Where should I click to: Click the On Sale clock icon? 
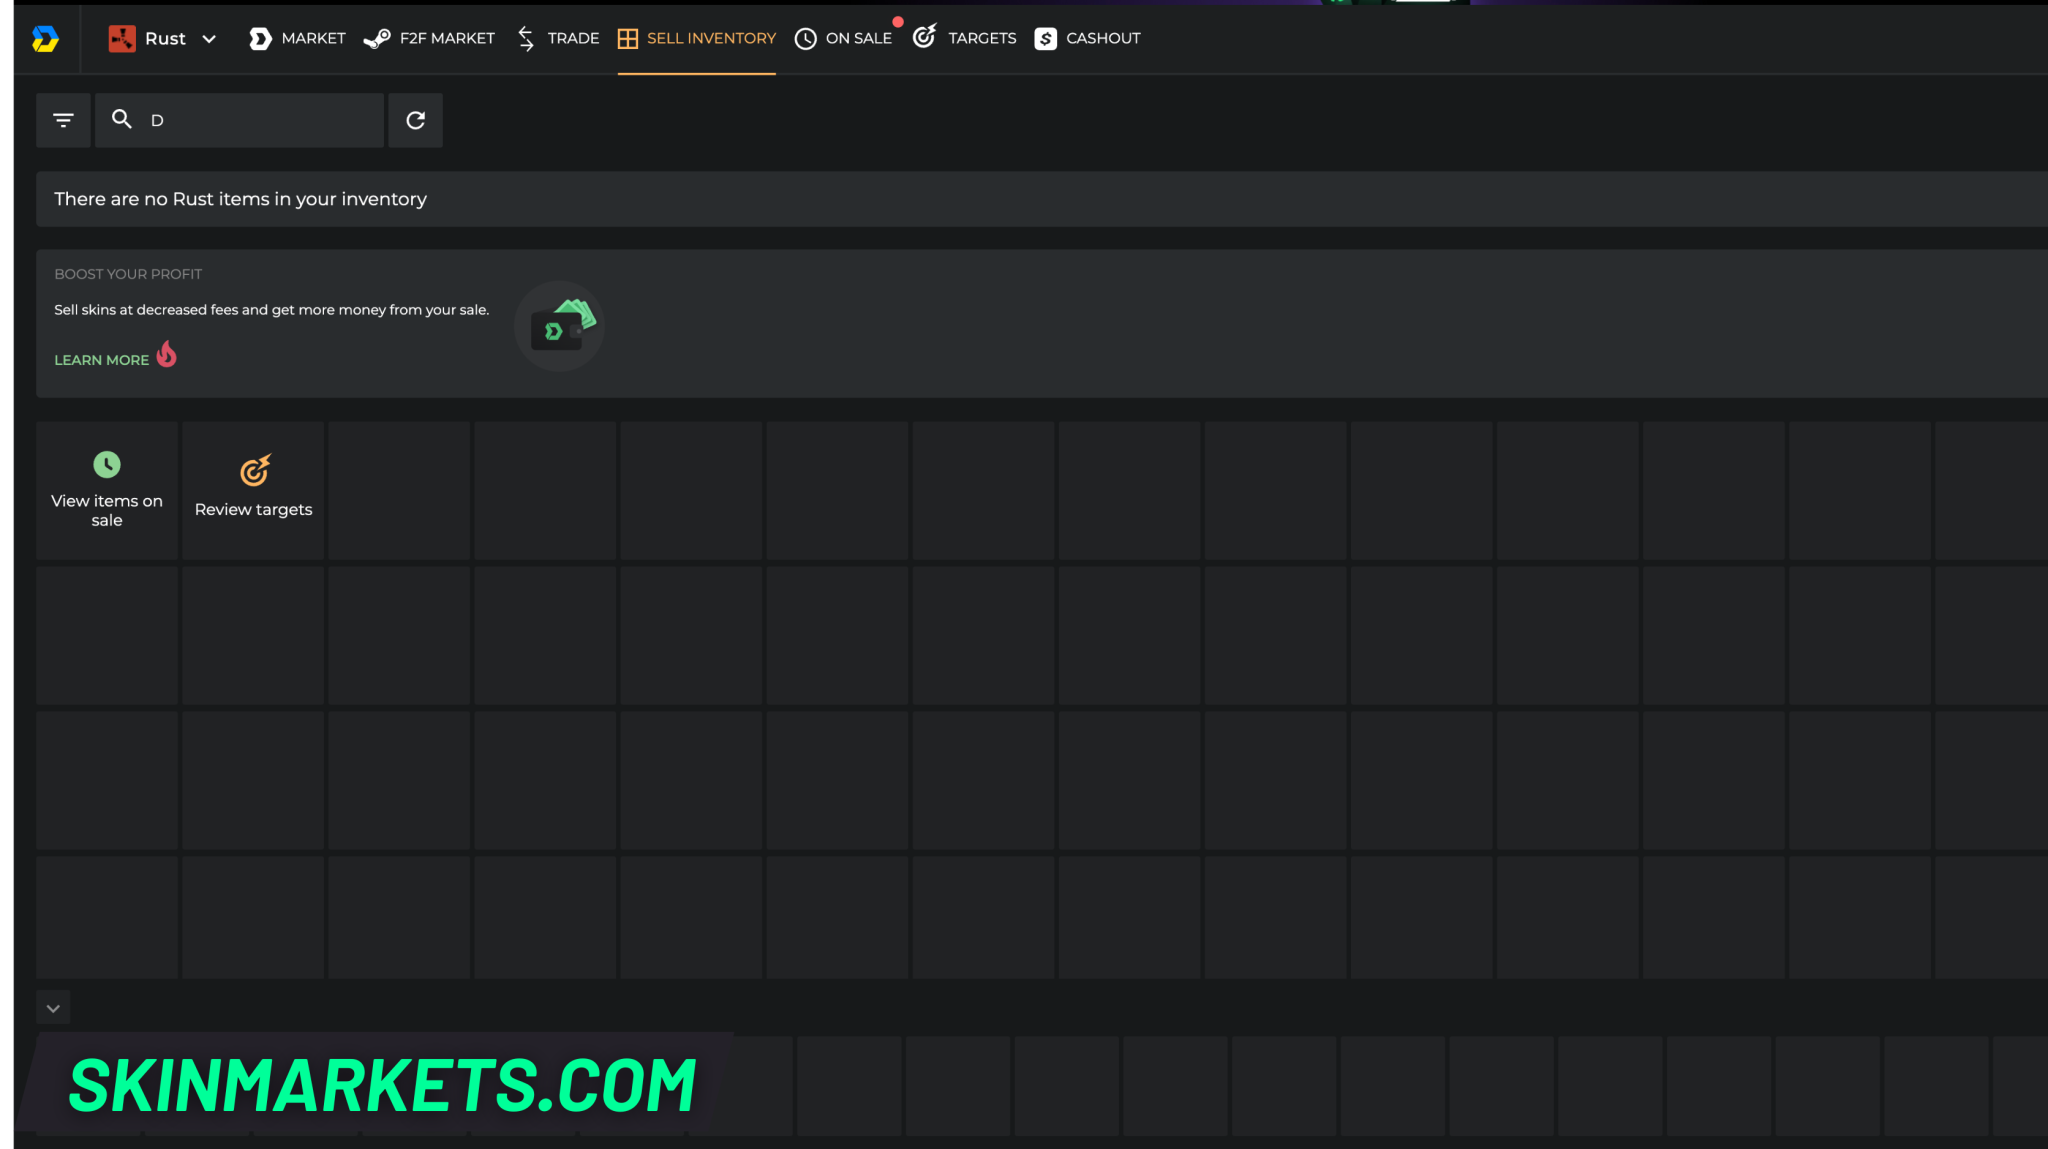coord(804,38)
